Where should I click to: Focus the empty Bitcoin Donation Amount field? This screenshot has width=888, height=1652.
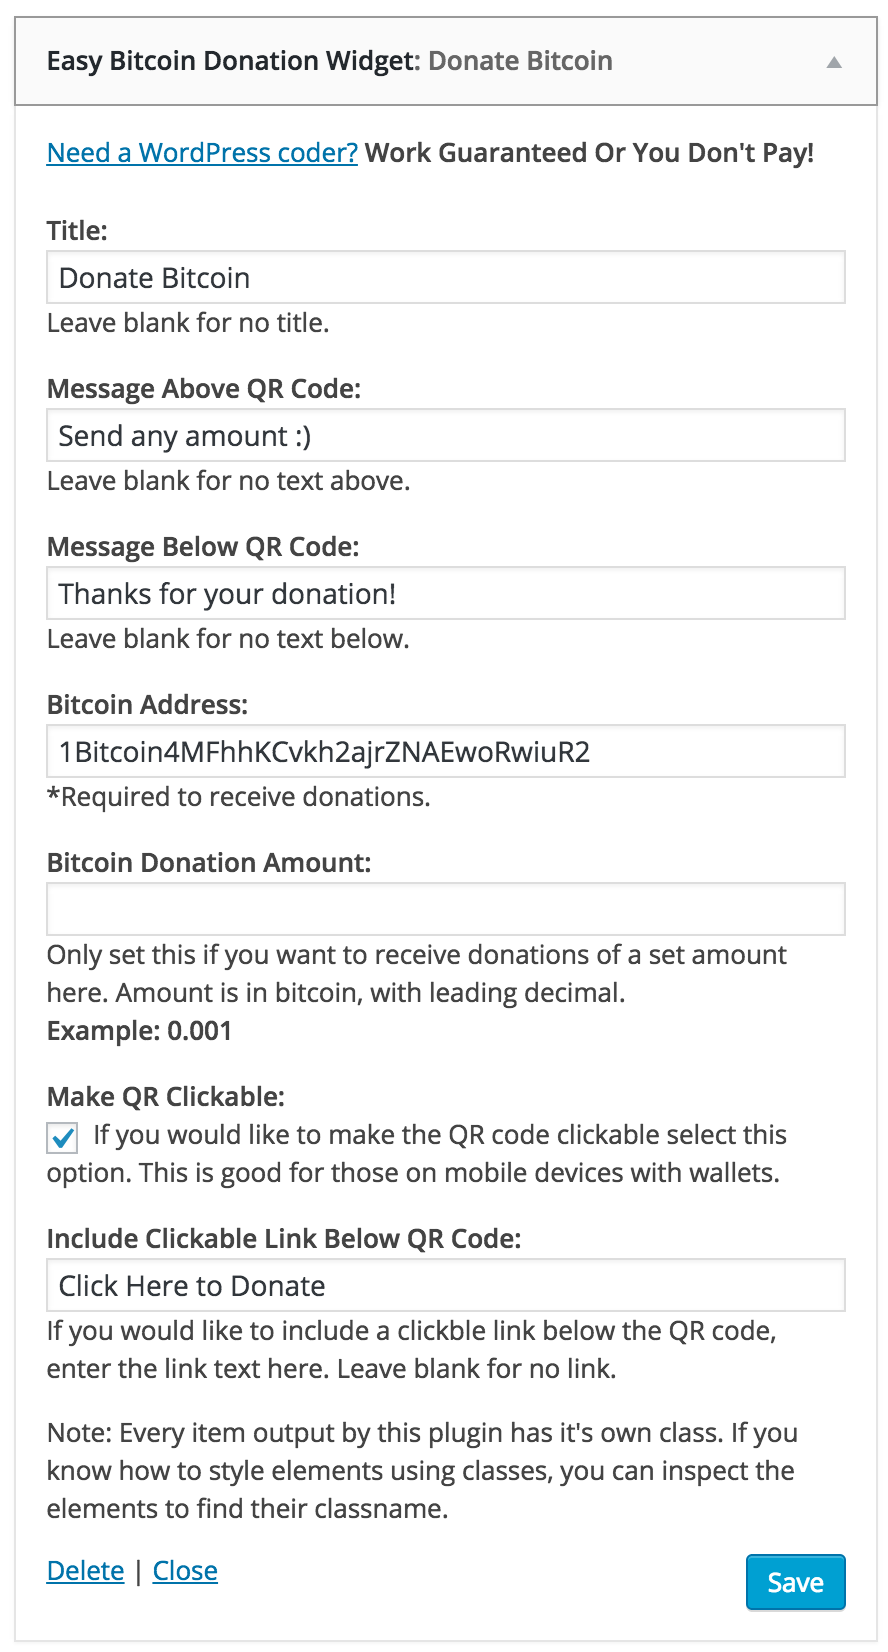tap(446, 910)
